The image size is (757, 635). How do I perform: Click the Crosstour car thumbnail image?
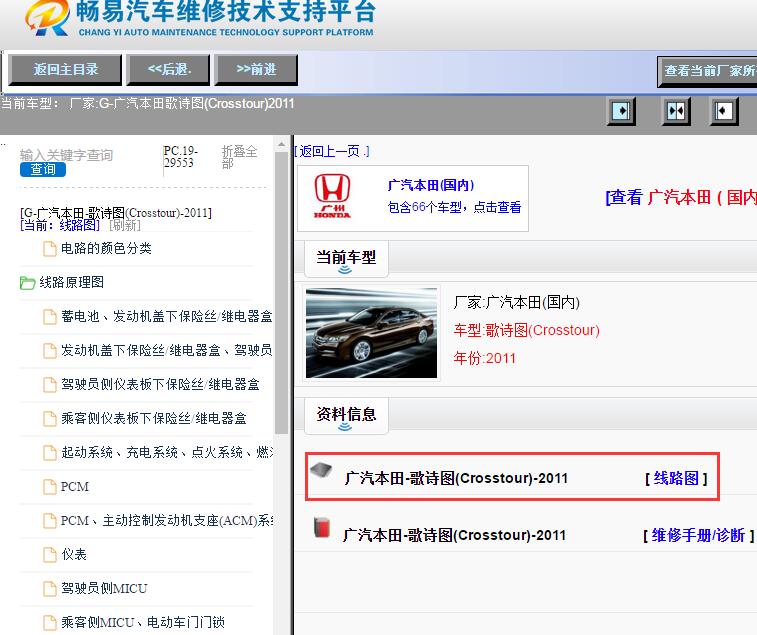(x=371, y=333)
